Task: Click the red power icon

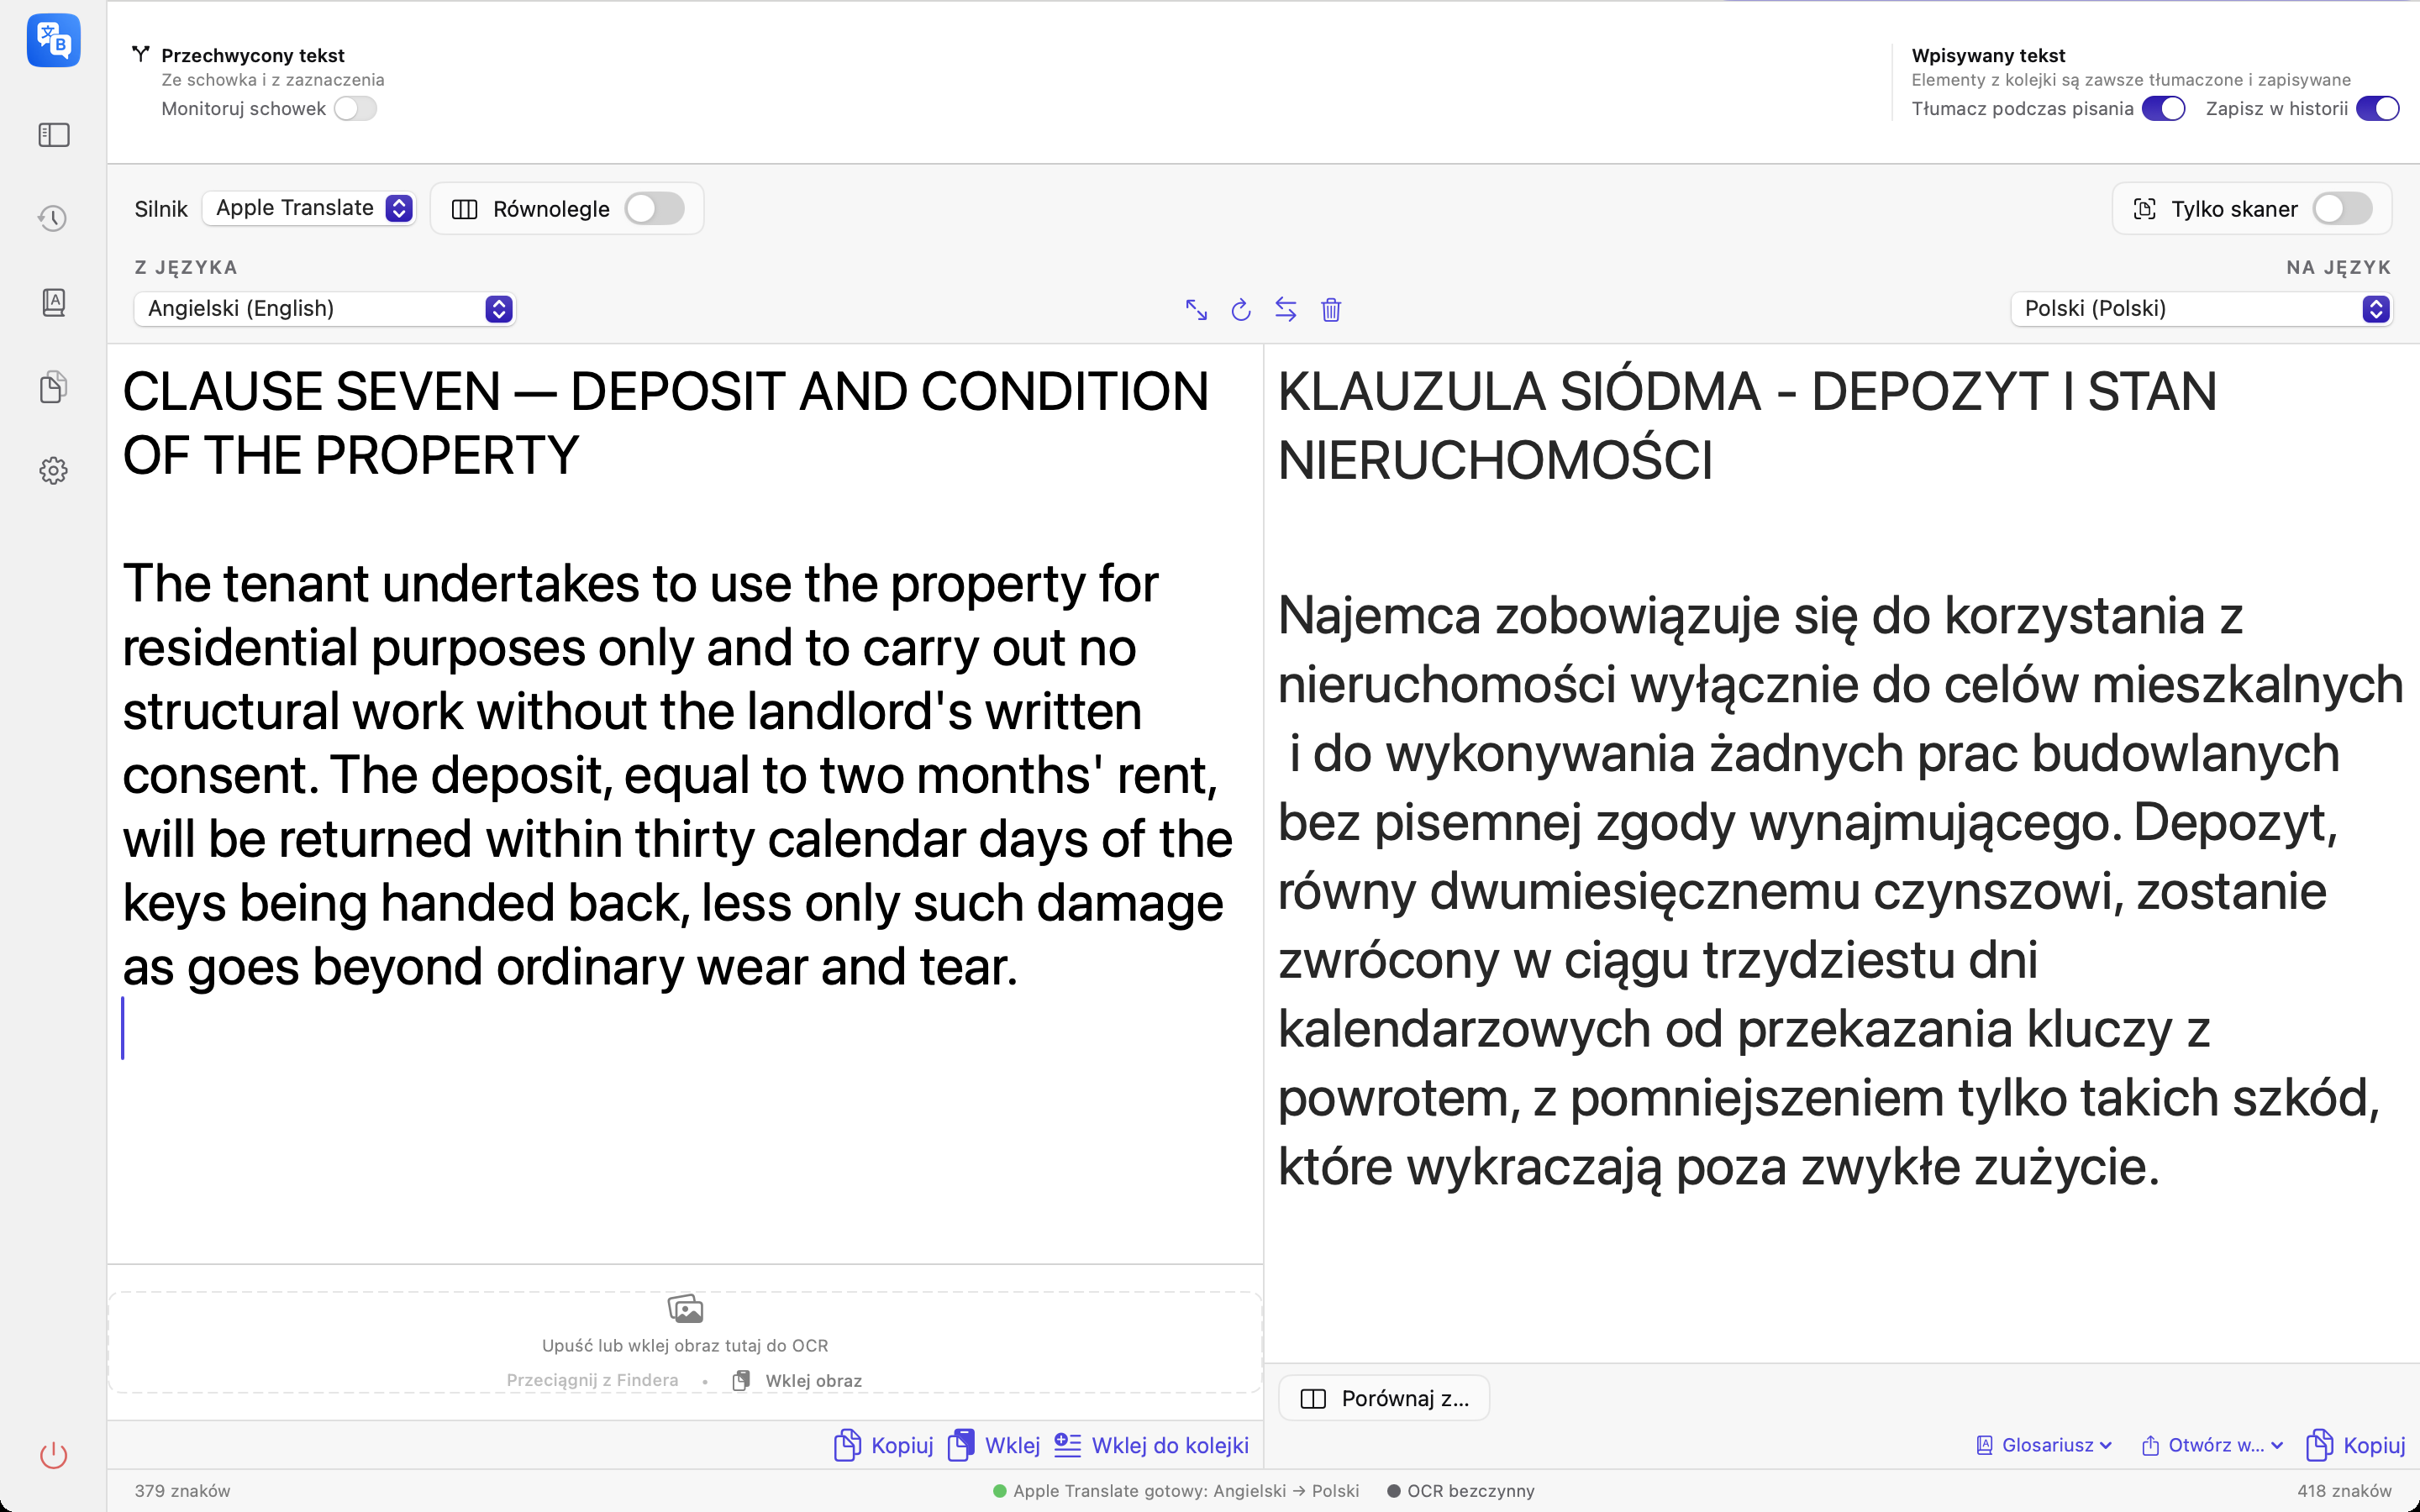Action: click(53, 1455)
